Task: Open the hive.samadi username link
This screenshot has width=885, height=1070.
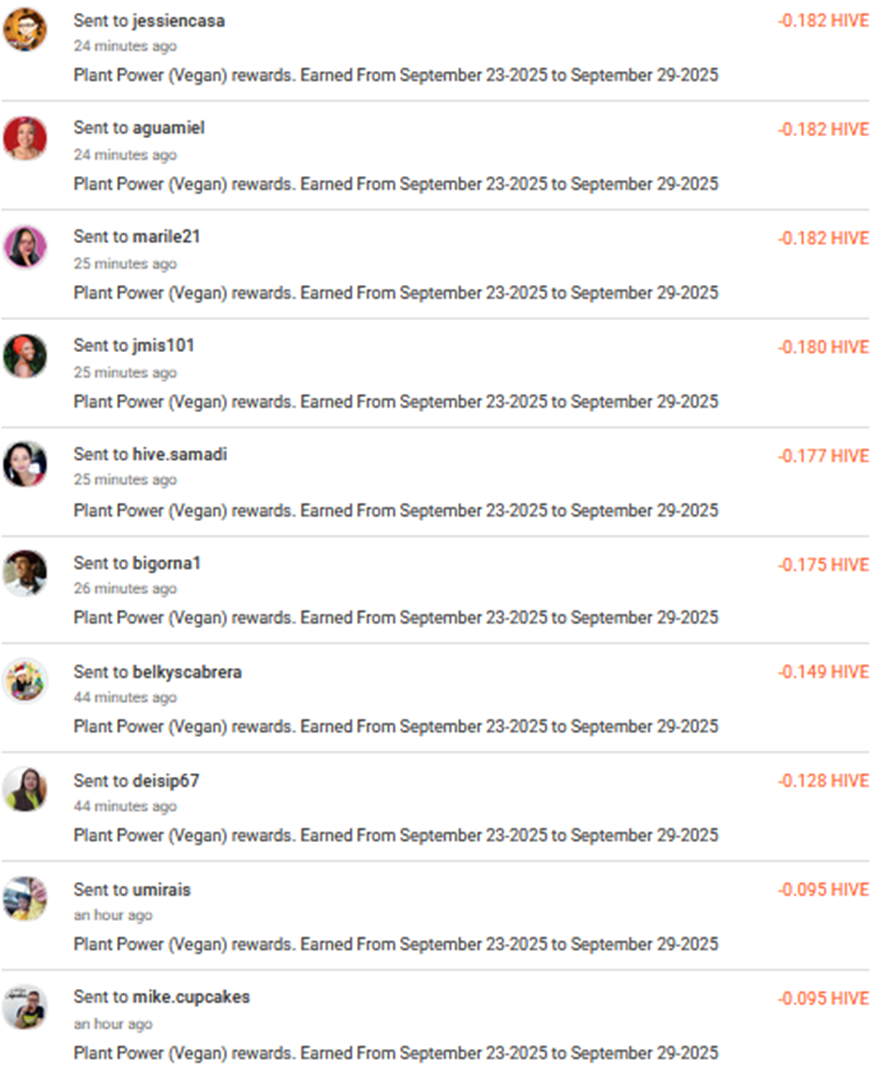Action: point(179,454)
